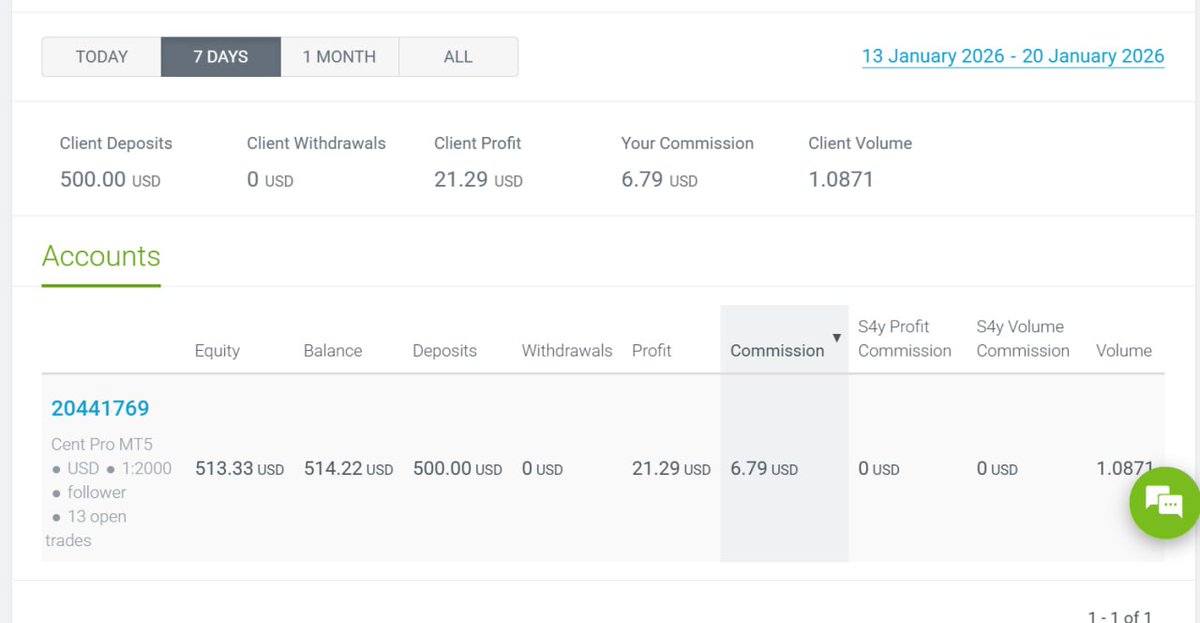Click the Client Volume 1.0871 summary value

coord(841,180)
